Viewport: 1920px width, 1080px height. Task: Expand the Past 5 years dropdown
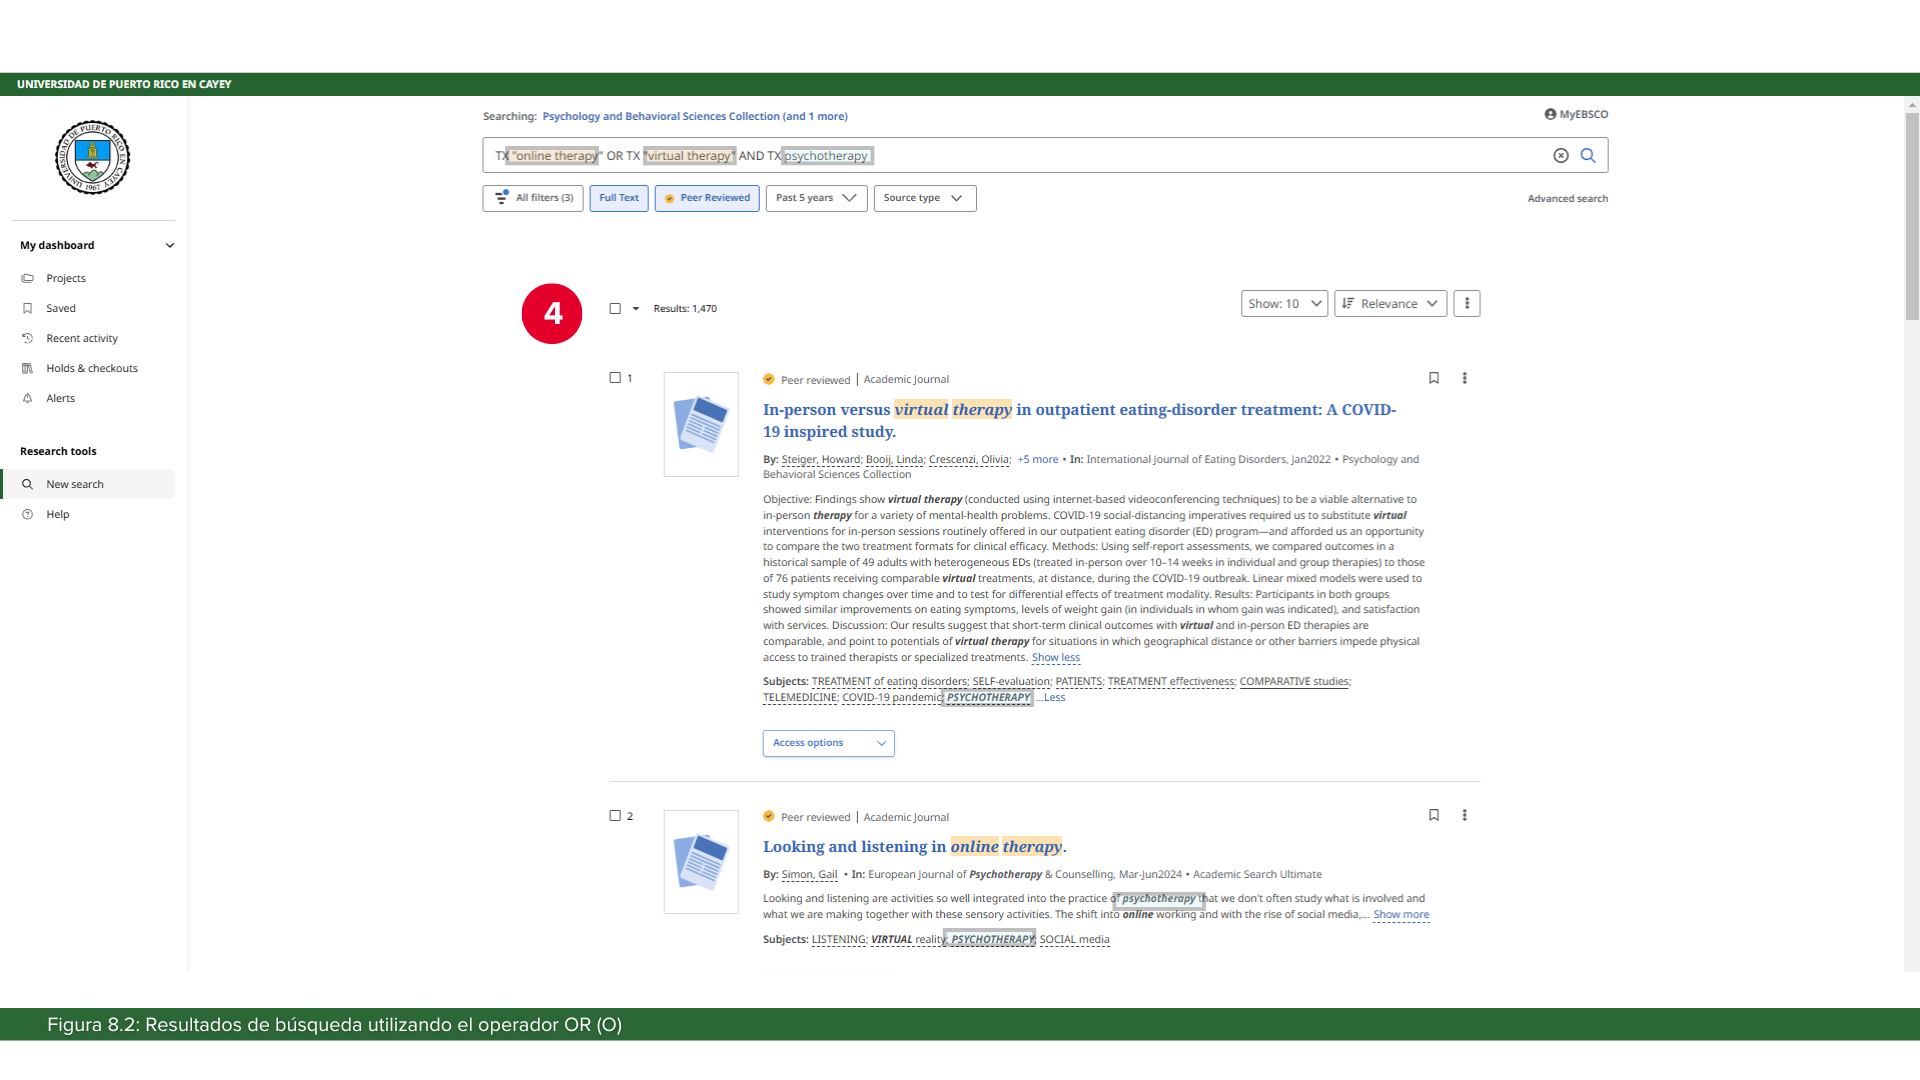[815, 198]
